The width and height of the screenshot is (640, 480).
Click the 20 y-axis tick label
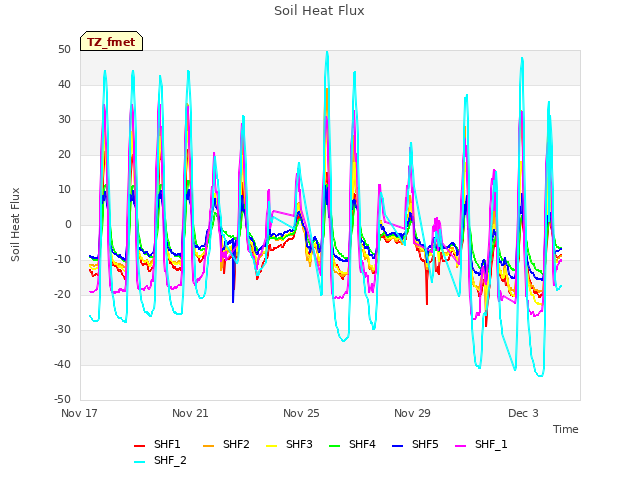[x=64, y=155]
